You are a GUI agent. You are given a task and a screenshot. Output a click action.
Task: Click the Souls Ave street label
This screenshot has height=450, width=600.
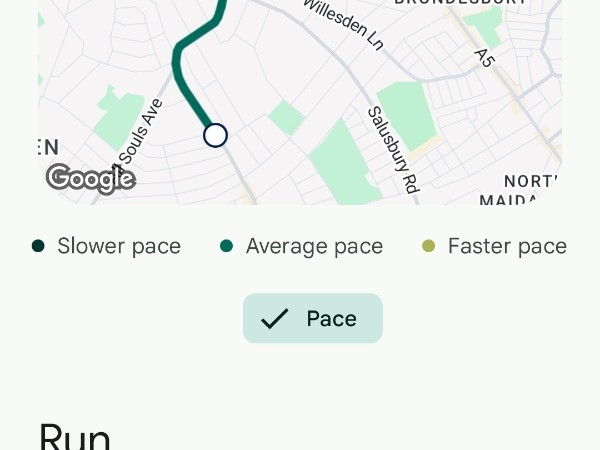pos(139,132)
